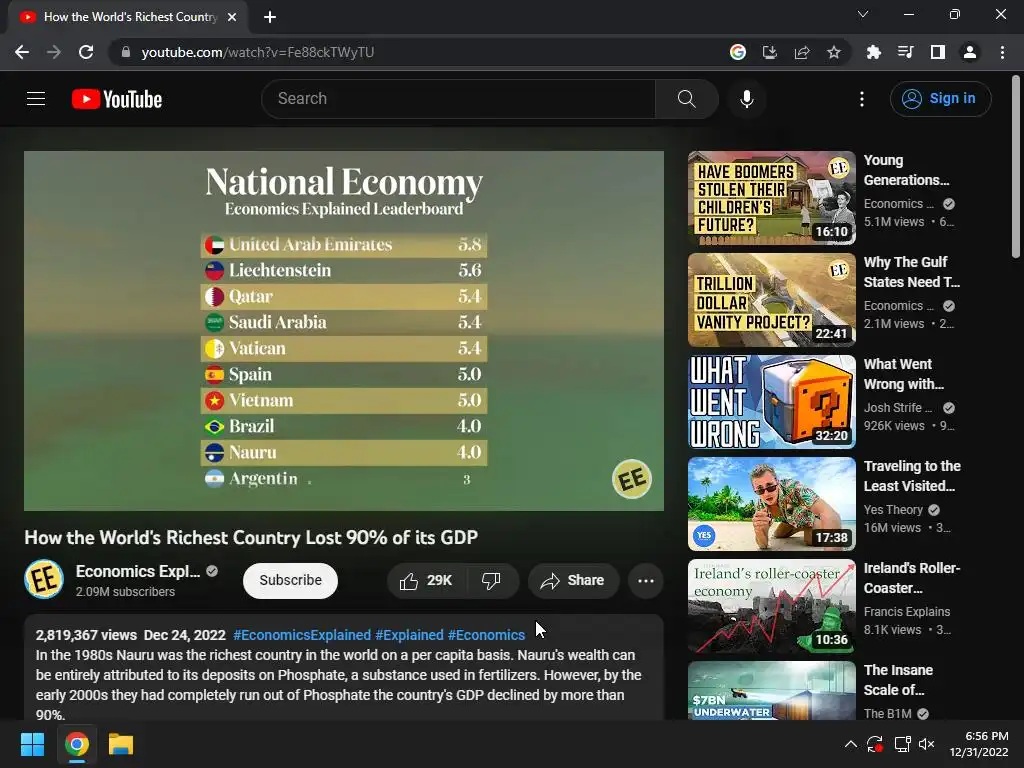
Task: Click the video title text
Action: coord(251,537)
